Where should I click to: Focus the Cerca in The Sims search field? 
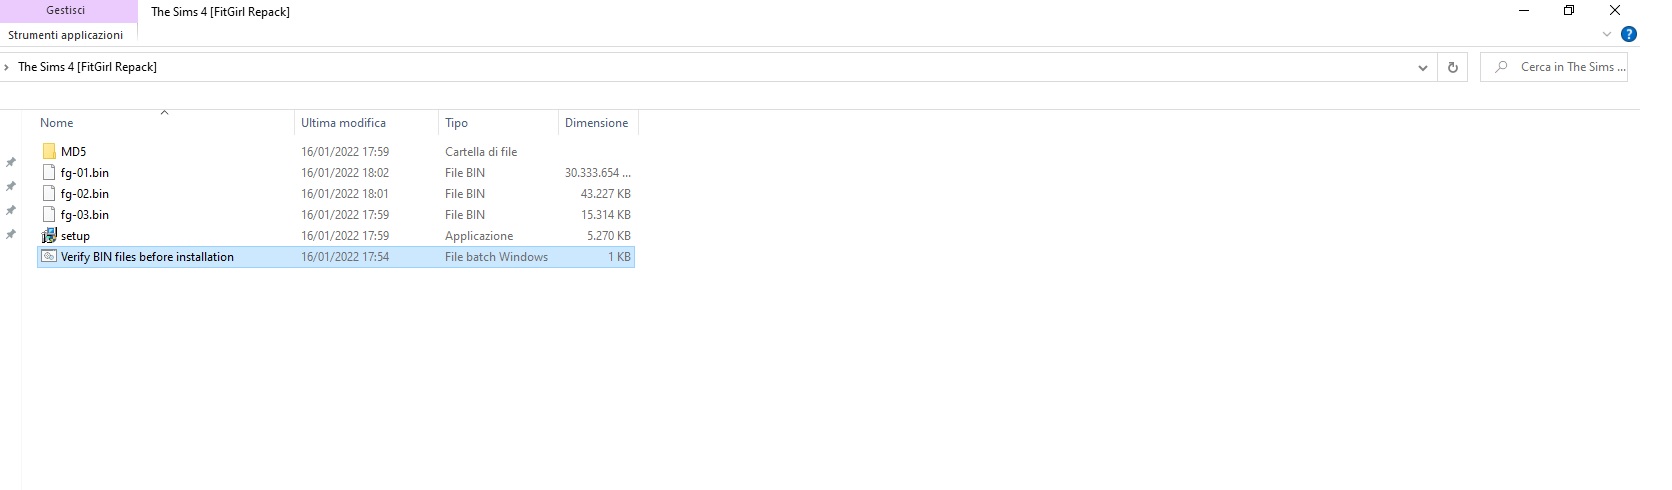(1554, 67)
